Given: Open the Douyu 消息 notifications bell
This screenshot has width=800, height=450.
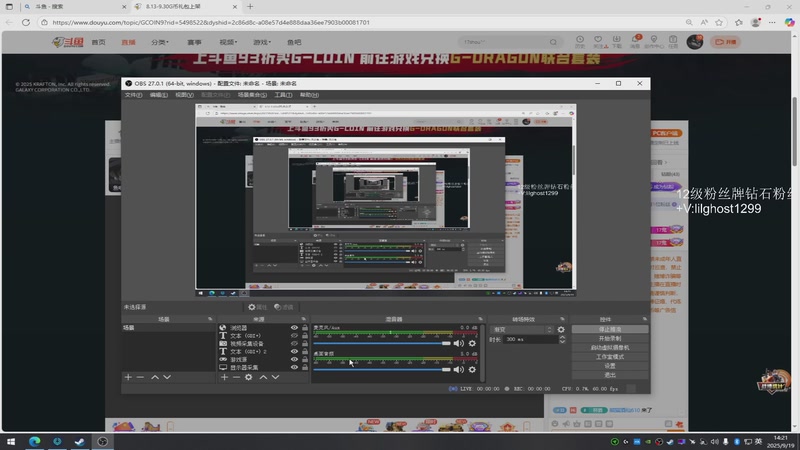Looking at the screenshot, I should click(635, 42).
